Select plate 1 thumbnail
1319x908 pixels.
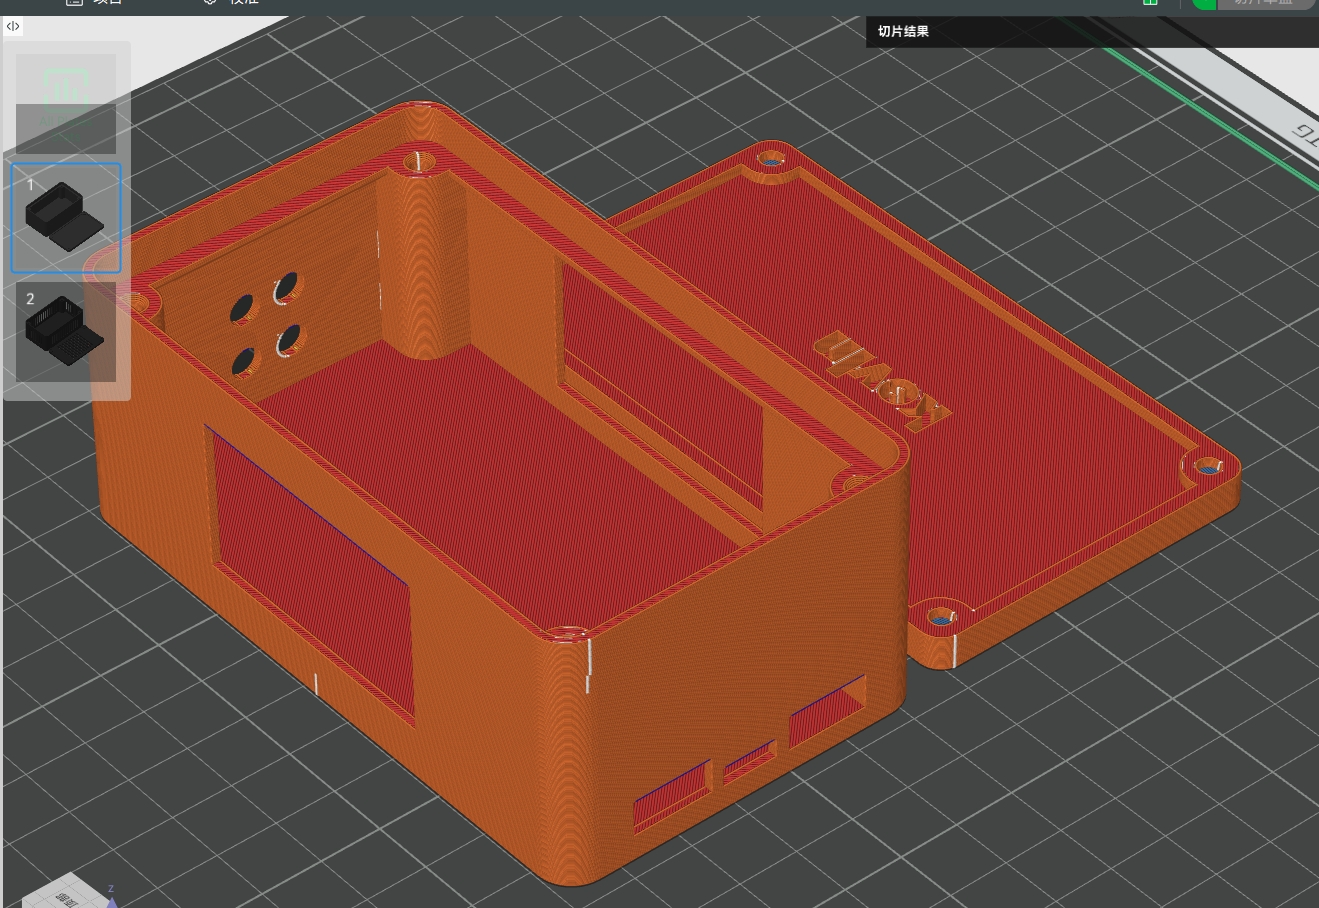click(x=66, y=218)
